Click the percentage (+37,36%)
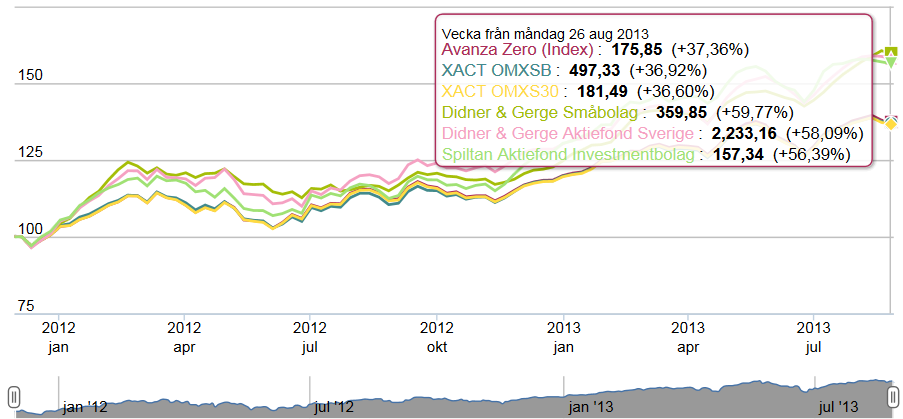The width and height of the screenshot is (903, 419). click(x=710, y=49)
